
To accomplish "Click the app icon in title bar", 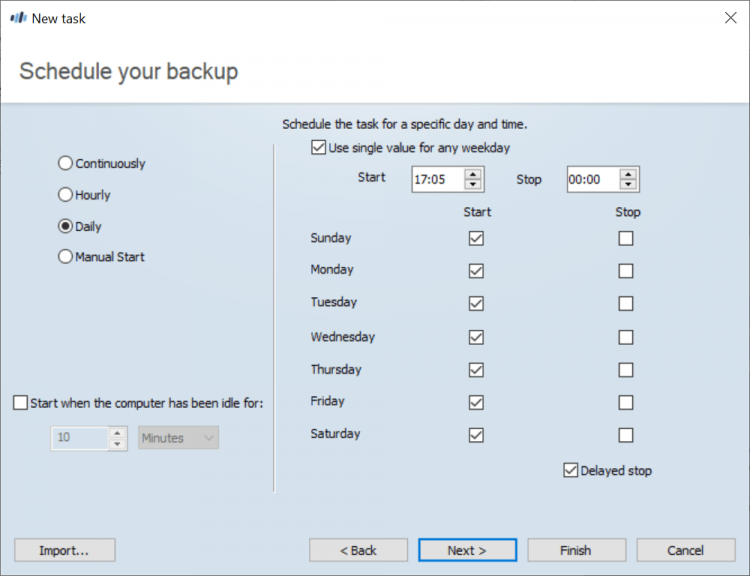I will [18, 18].
